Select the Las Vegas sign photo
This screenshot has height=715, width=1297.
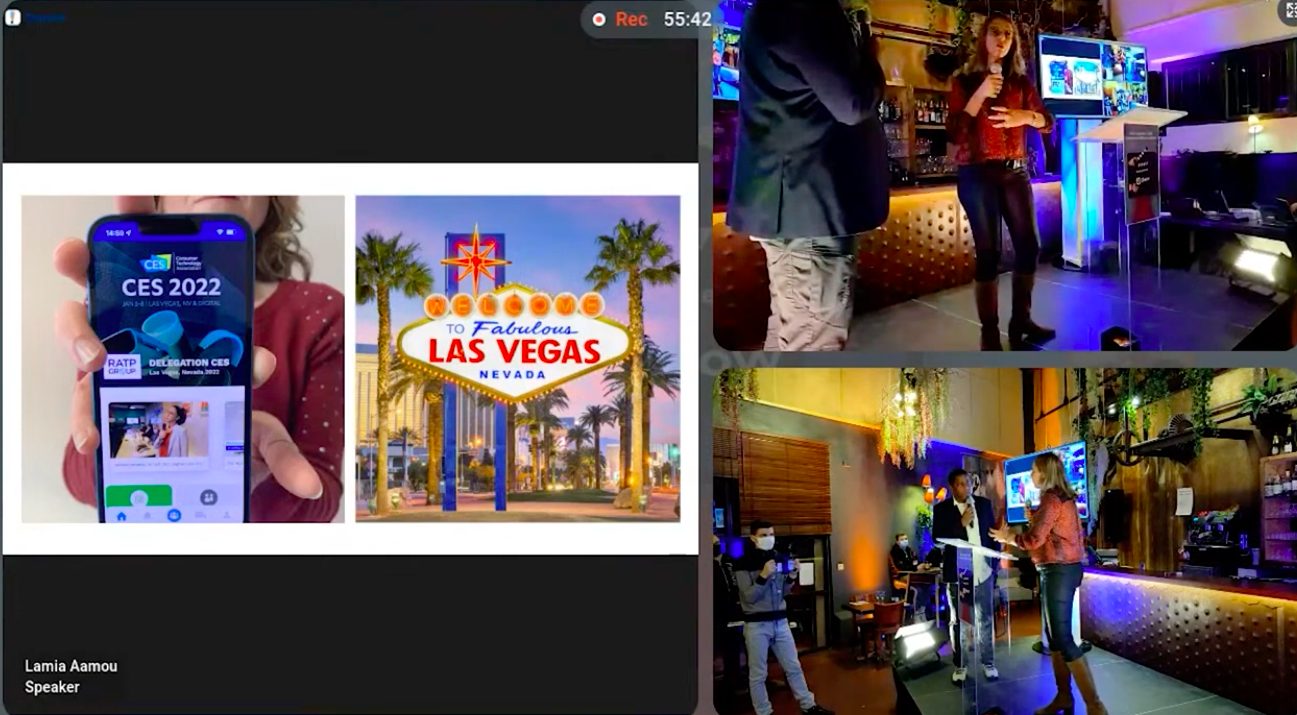click(518, 359)
